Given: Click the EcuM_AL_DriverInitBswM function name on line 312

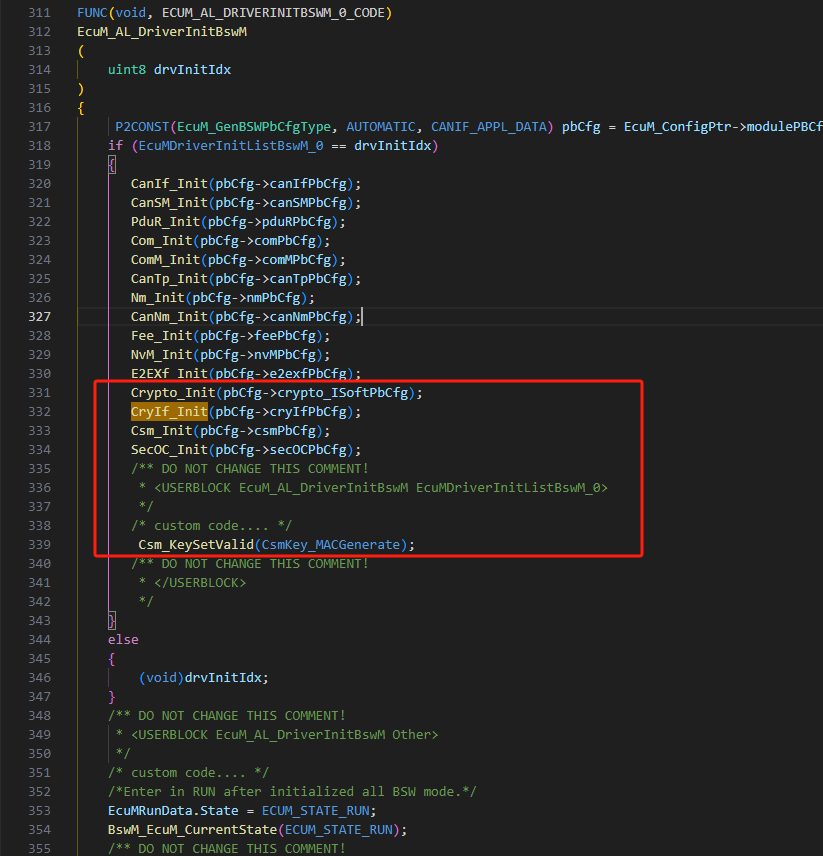Looking at the screenshot, I should (x=162, y=32).
